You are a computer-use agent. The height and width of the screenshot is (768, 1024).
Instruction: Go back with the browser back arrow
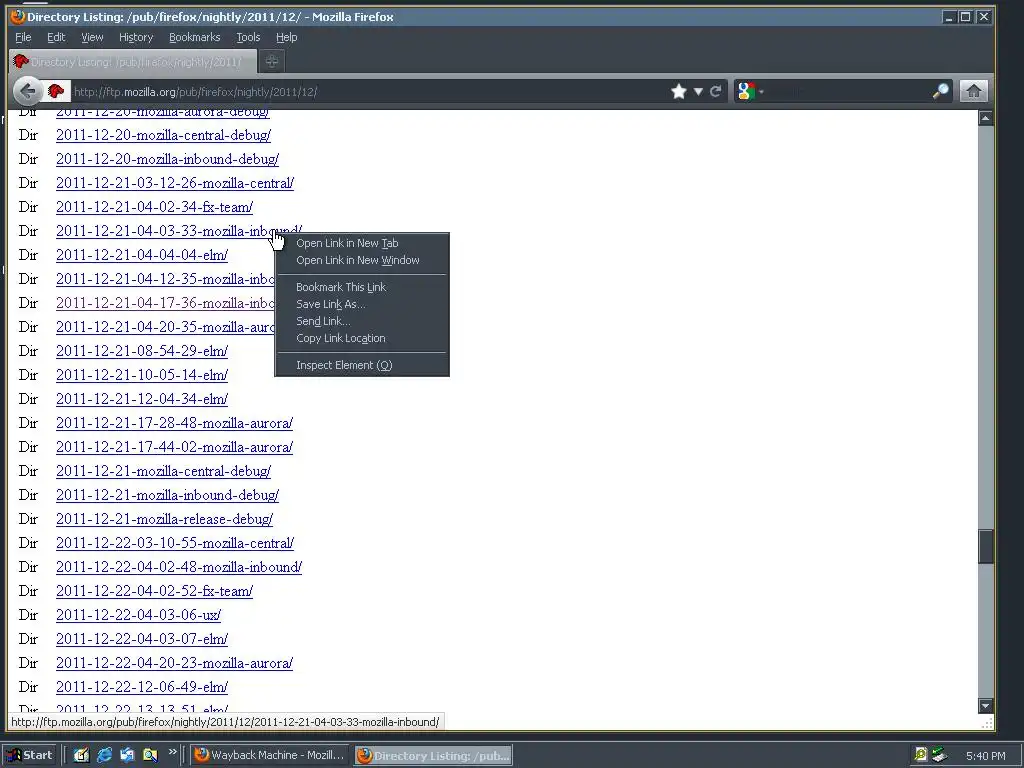[x=27, y=91]
